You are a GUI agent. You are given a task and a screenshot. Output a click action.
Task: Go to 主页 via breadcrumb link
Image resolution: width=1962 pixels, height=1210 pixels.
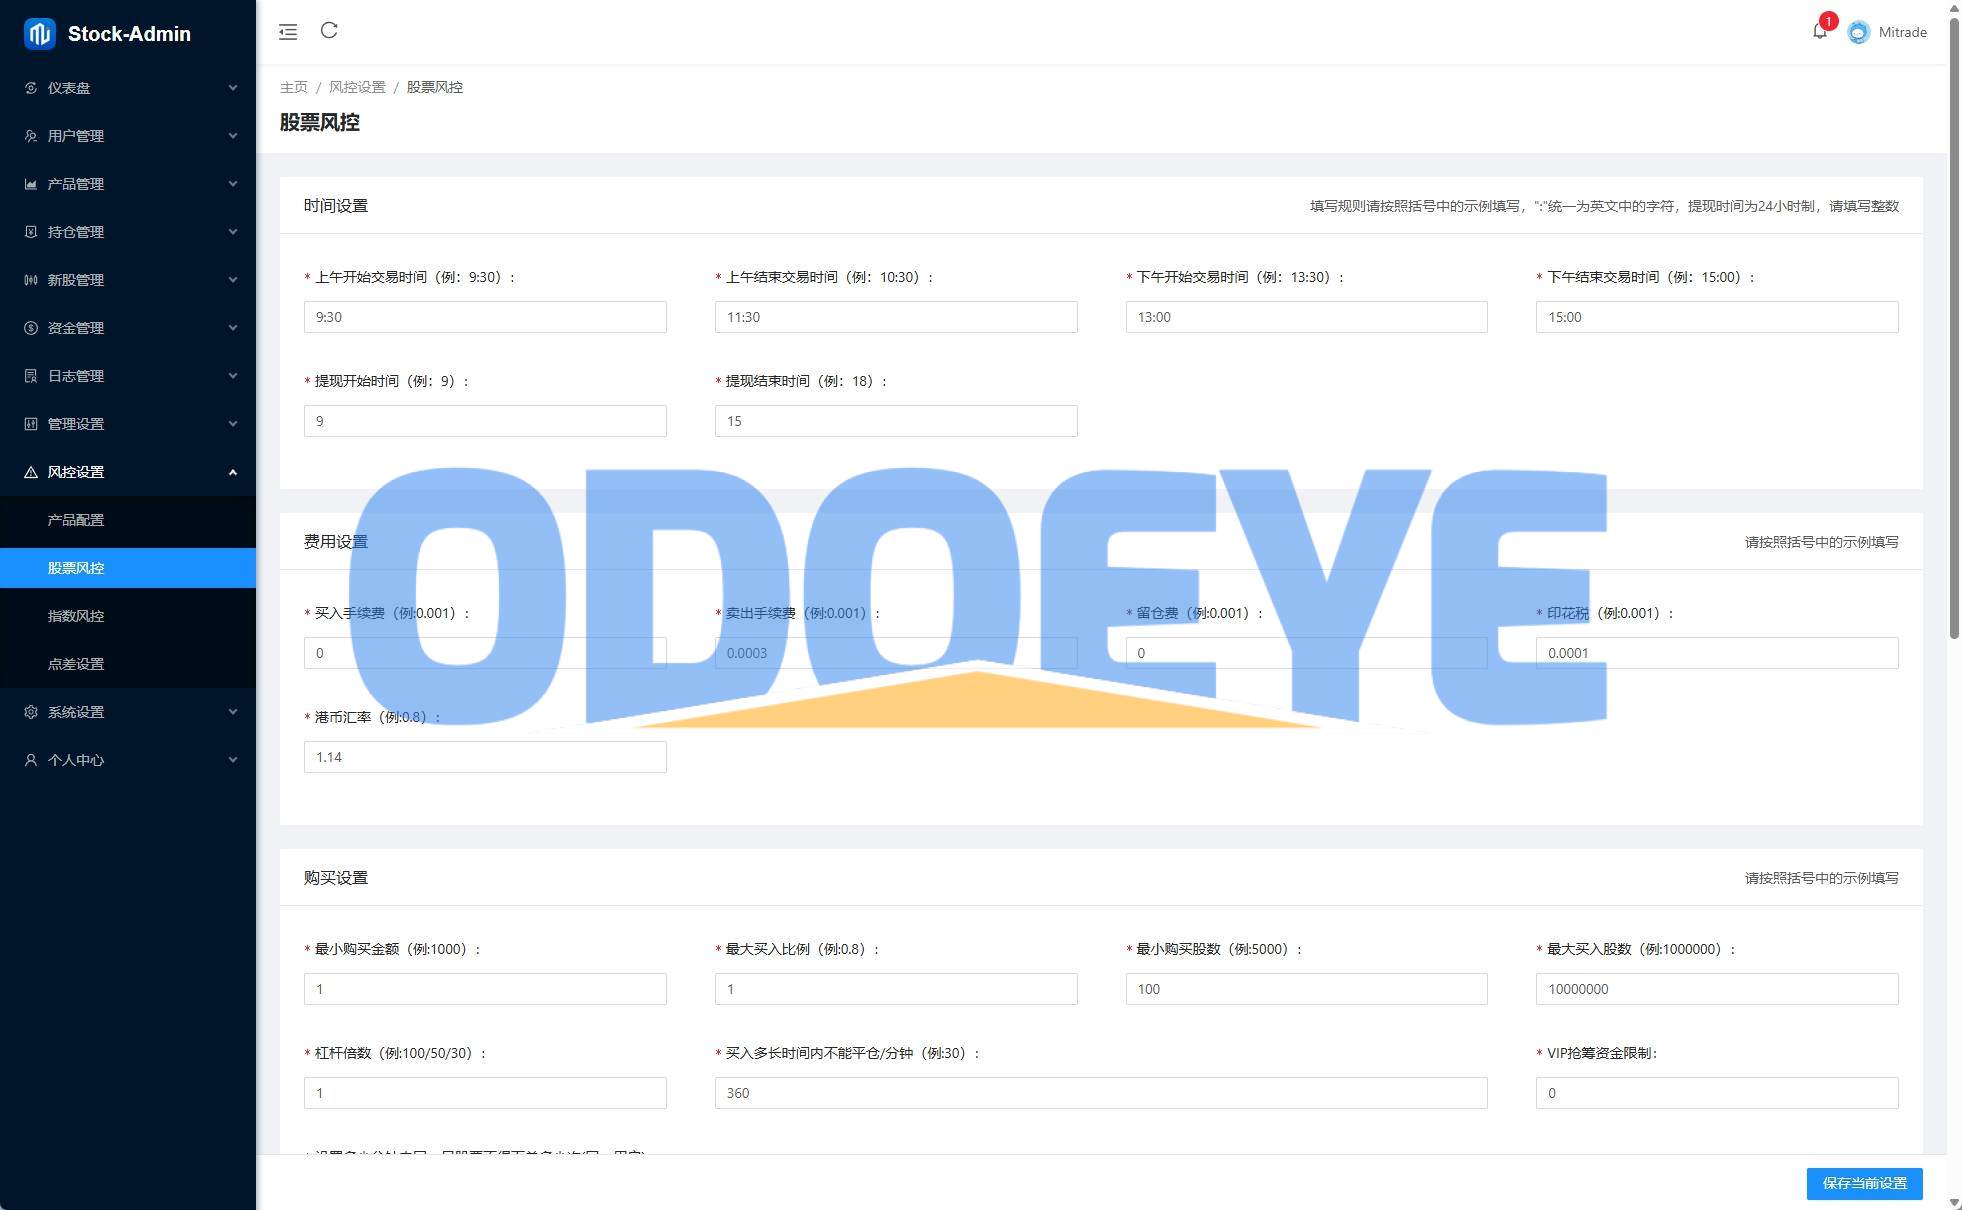[x=294, y=87]
